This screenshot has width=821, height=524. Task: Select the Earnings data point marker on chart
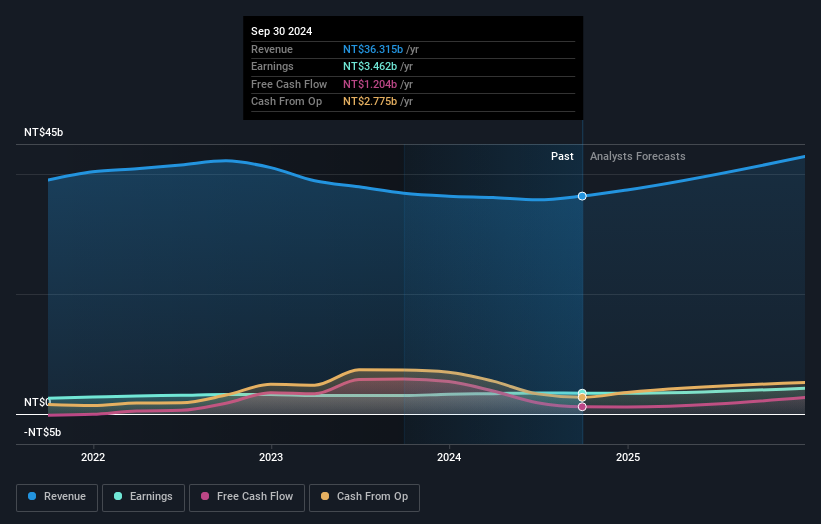click(x=582, y=393)
